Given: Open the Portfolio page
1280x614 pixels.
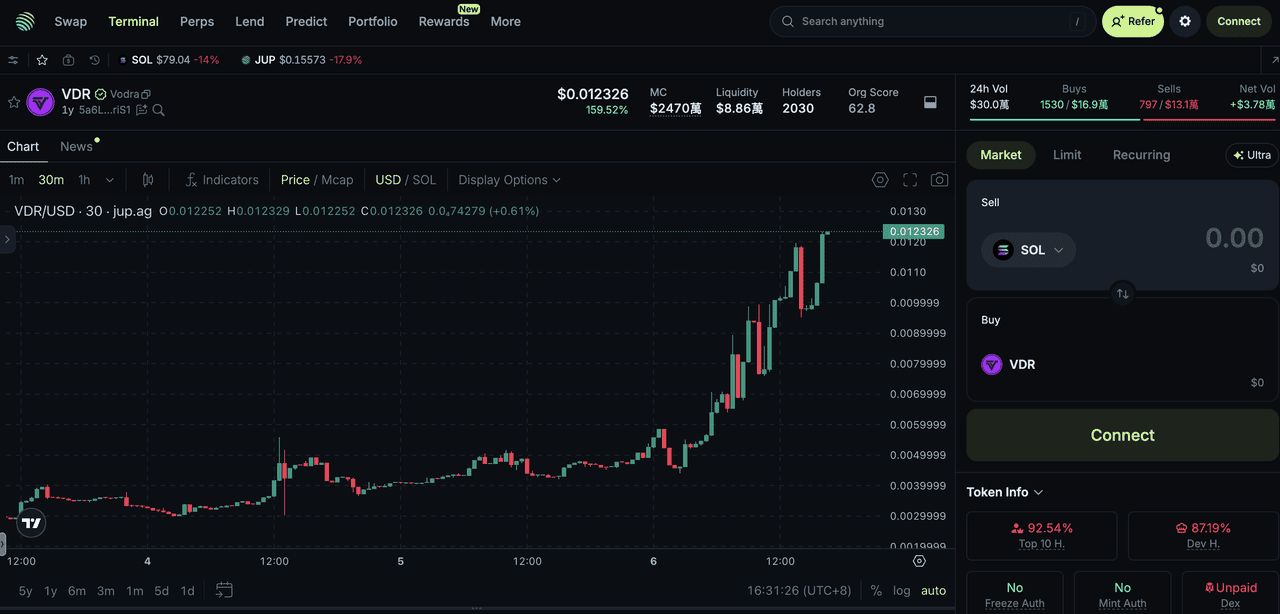Looking at the screenshot, I should click(x=373, y=21).
